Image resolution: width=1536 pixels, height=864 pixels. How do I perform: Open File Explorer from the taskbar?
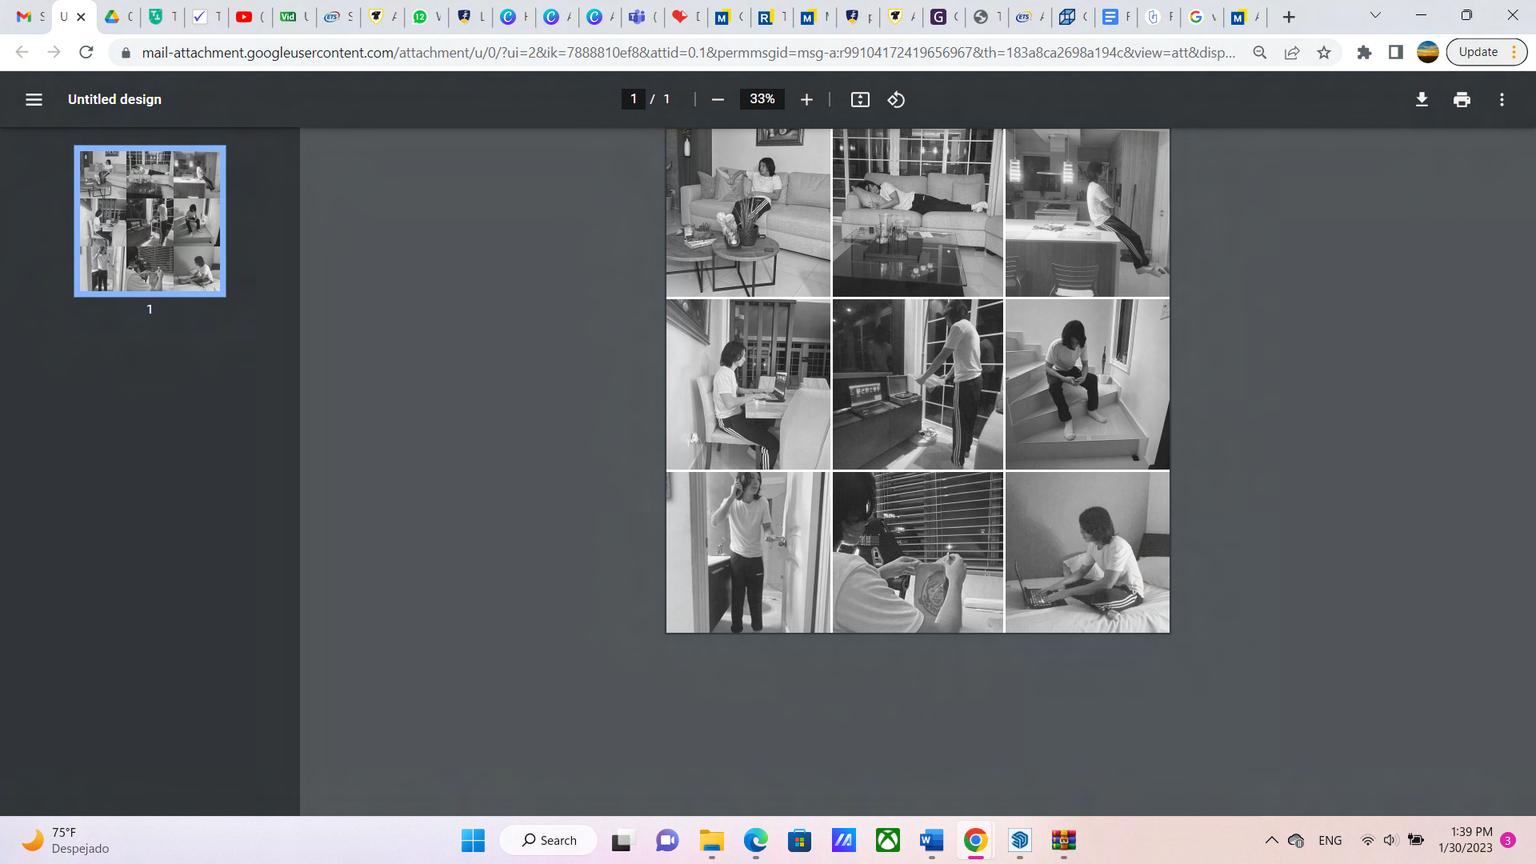point(711,840)
